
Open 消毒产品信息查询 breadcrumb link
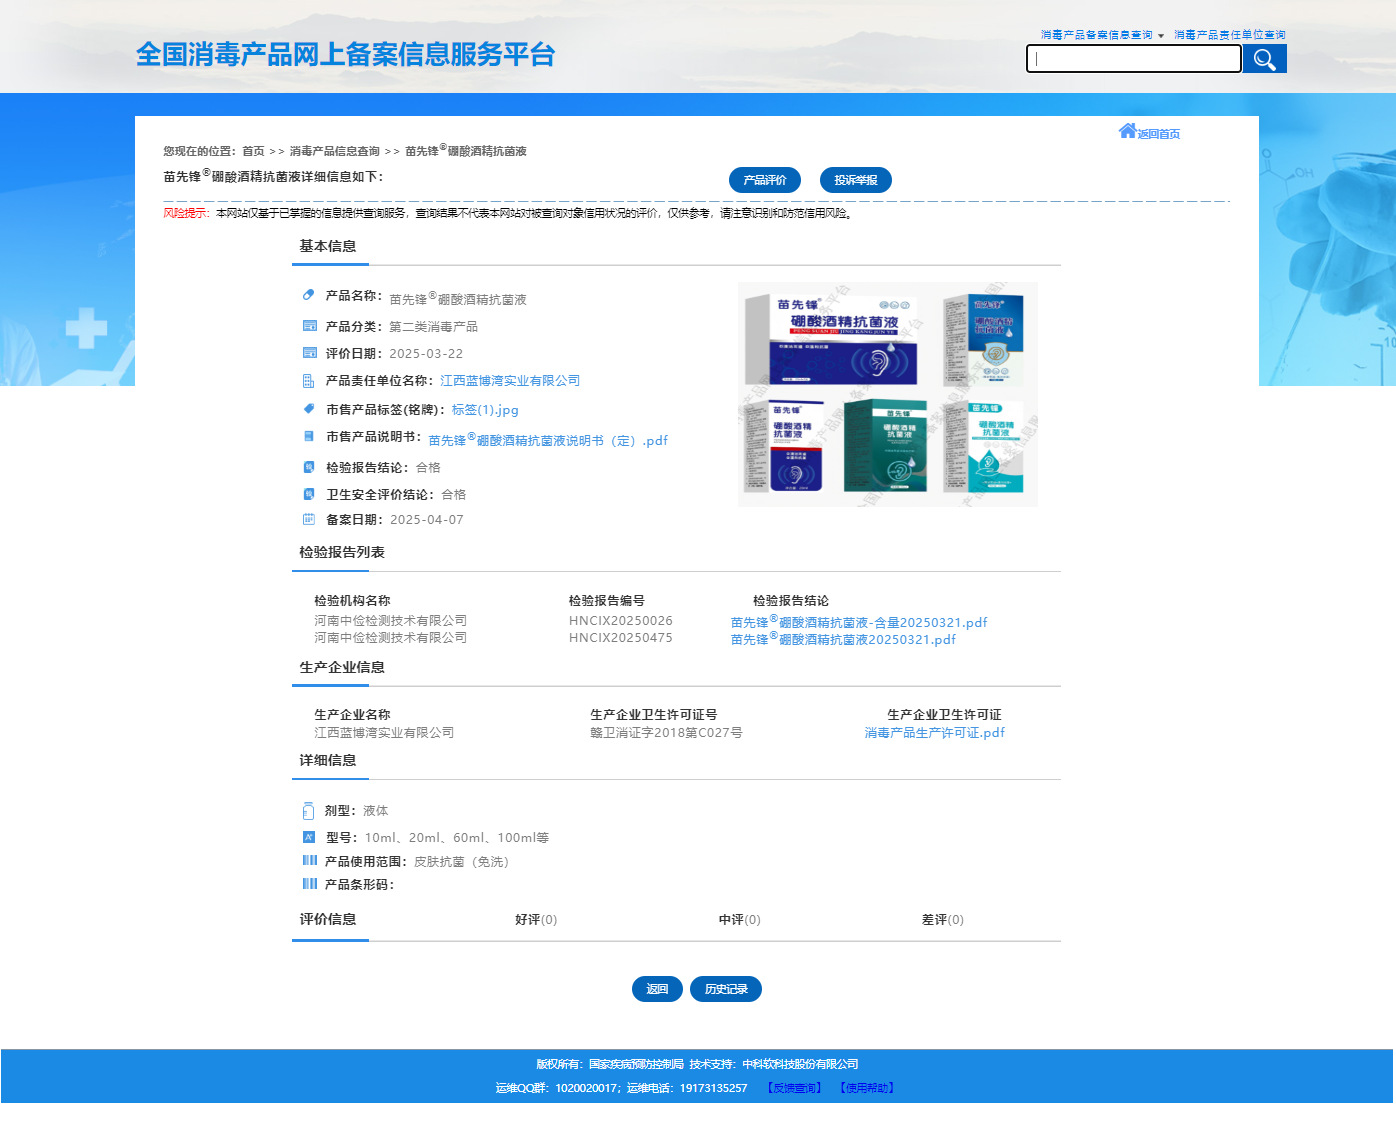point(335,151)
